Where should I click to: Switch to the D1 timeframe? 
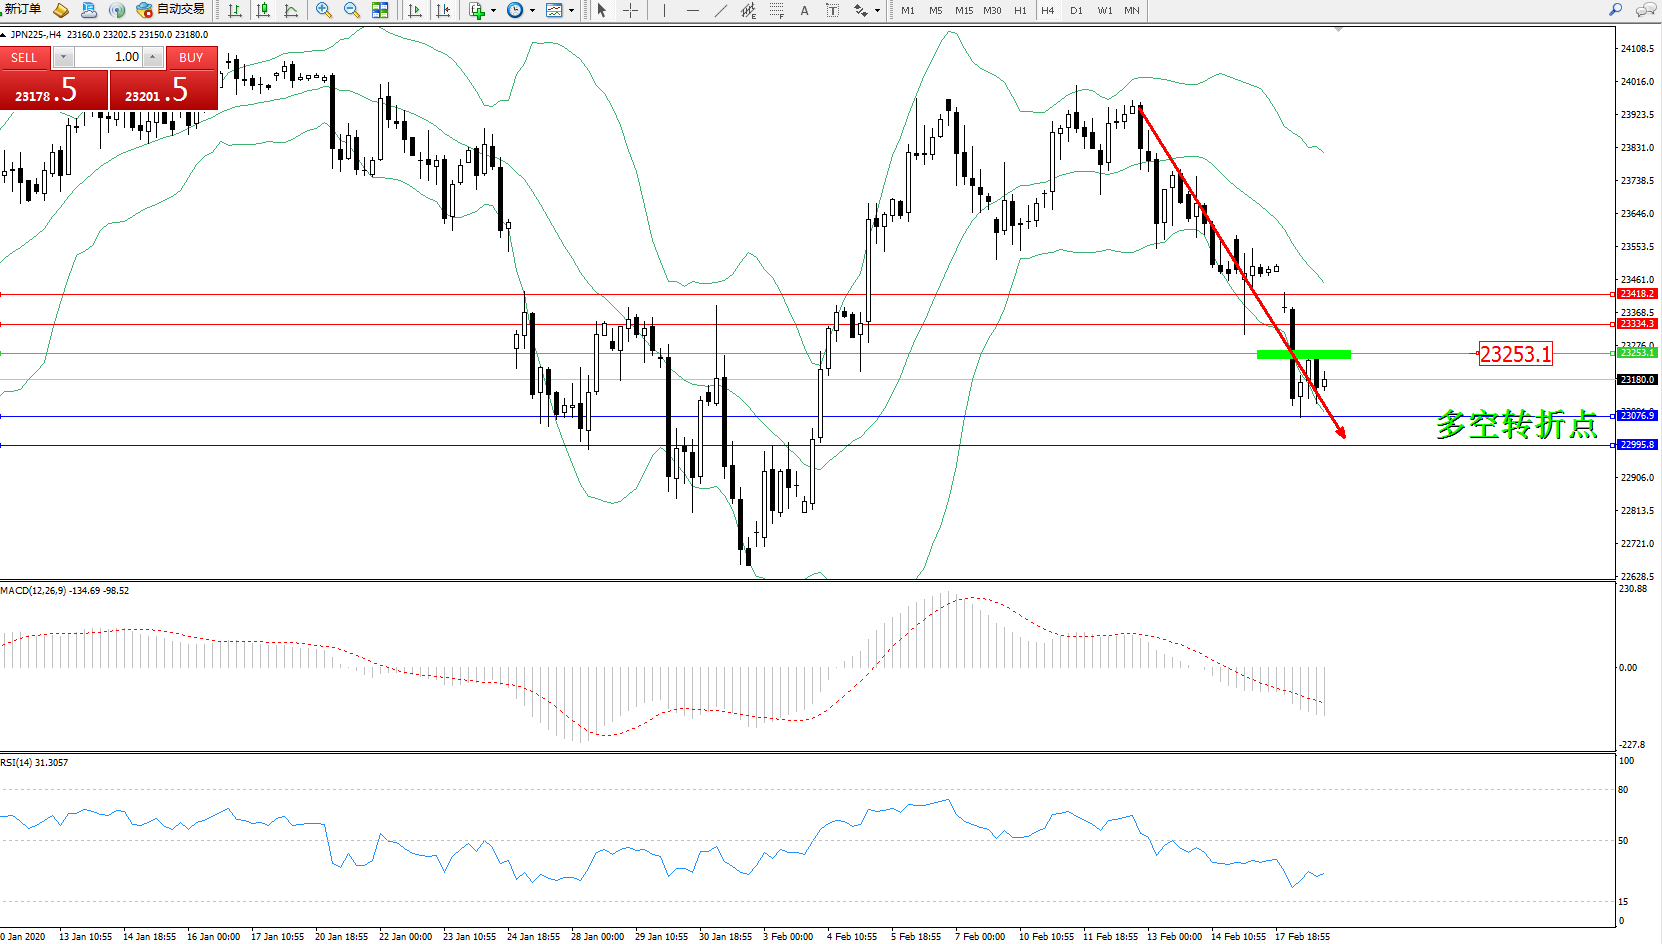(1076, 11)
